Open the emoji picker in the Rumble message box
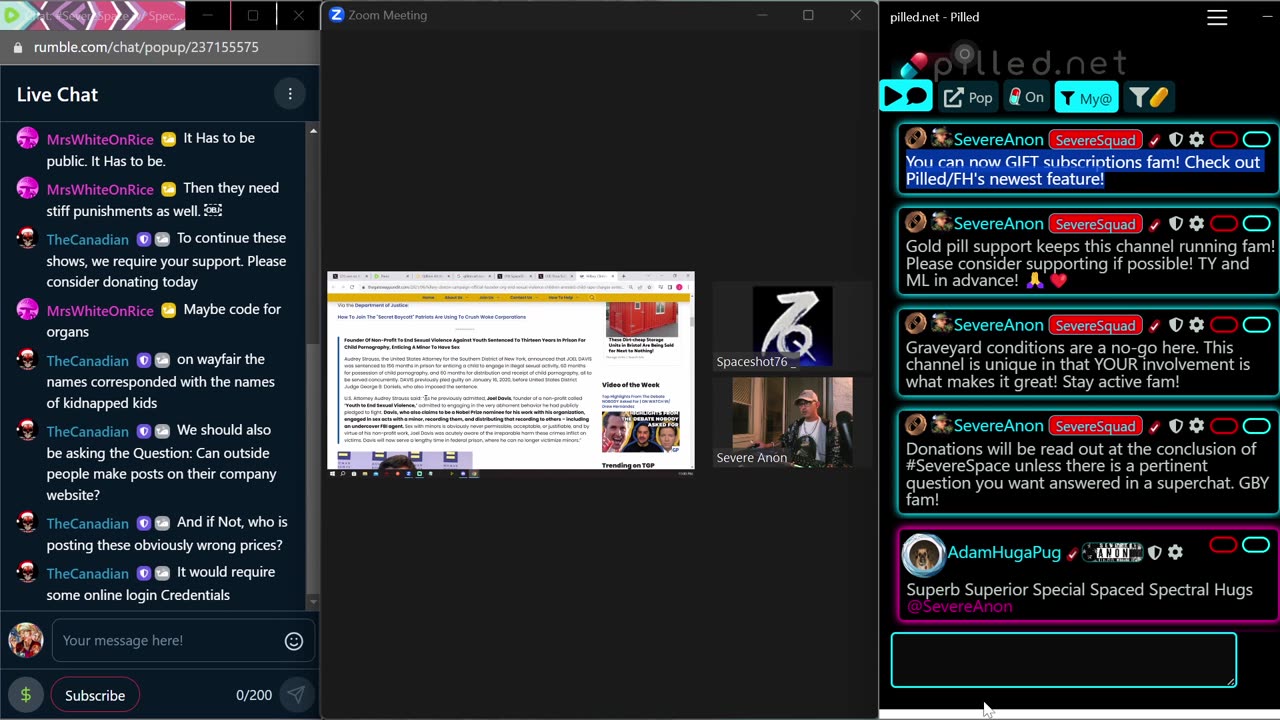Viewport: 1280px width, 720px height. tap(293, 641)
